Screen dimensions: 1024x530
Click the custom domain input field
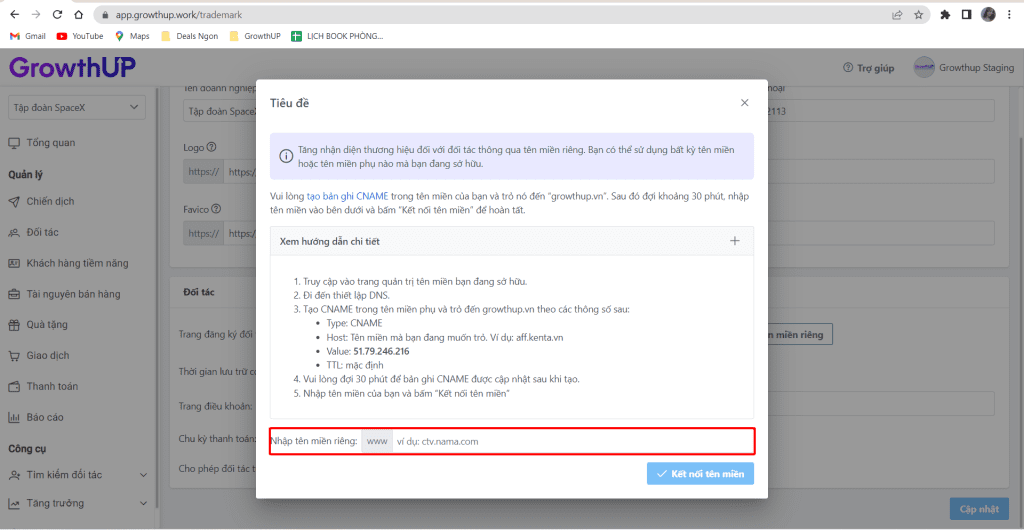point(570,441)
